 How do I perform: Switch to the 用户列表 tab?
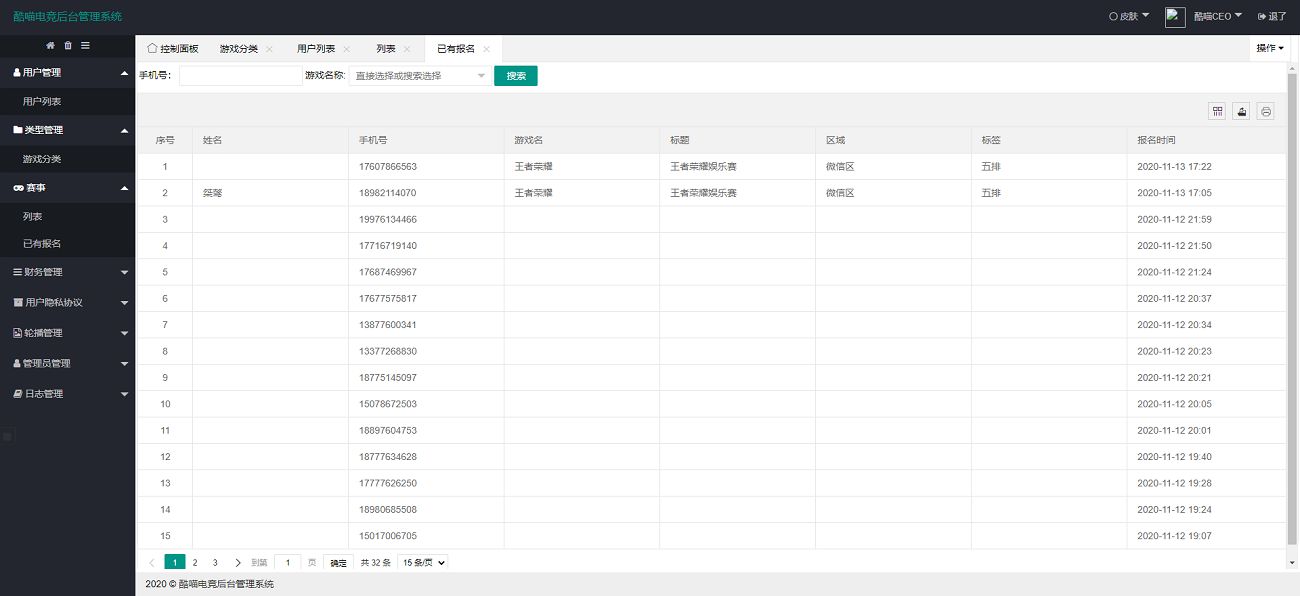click(x=316, y=49)
